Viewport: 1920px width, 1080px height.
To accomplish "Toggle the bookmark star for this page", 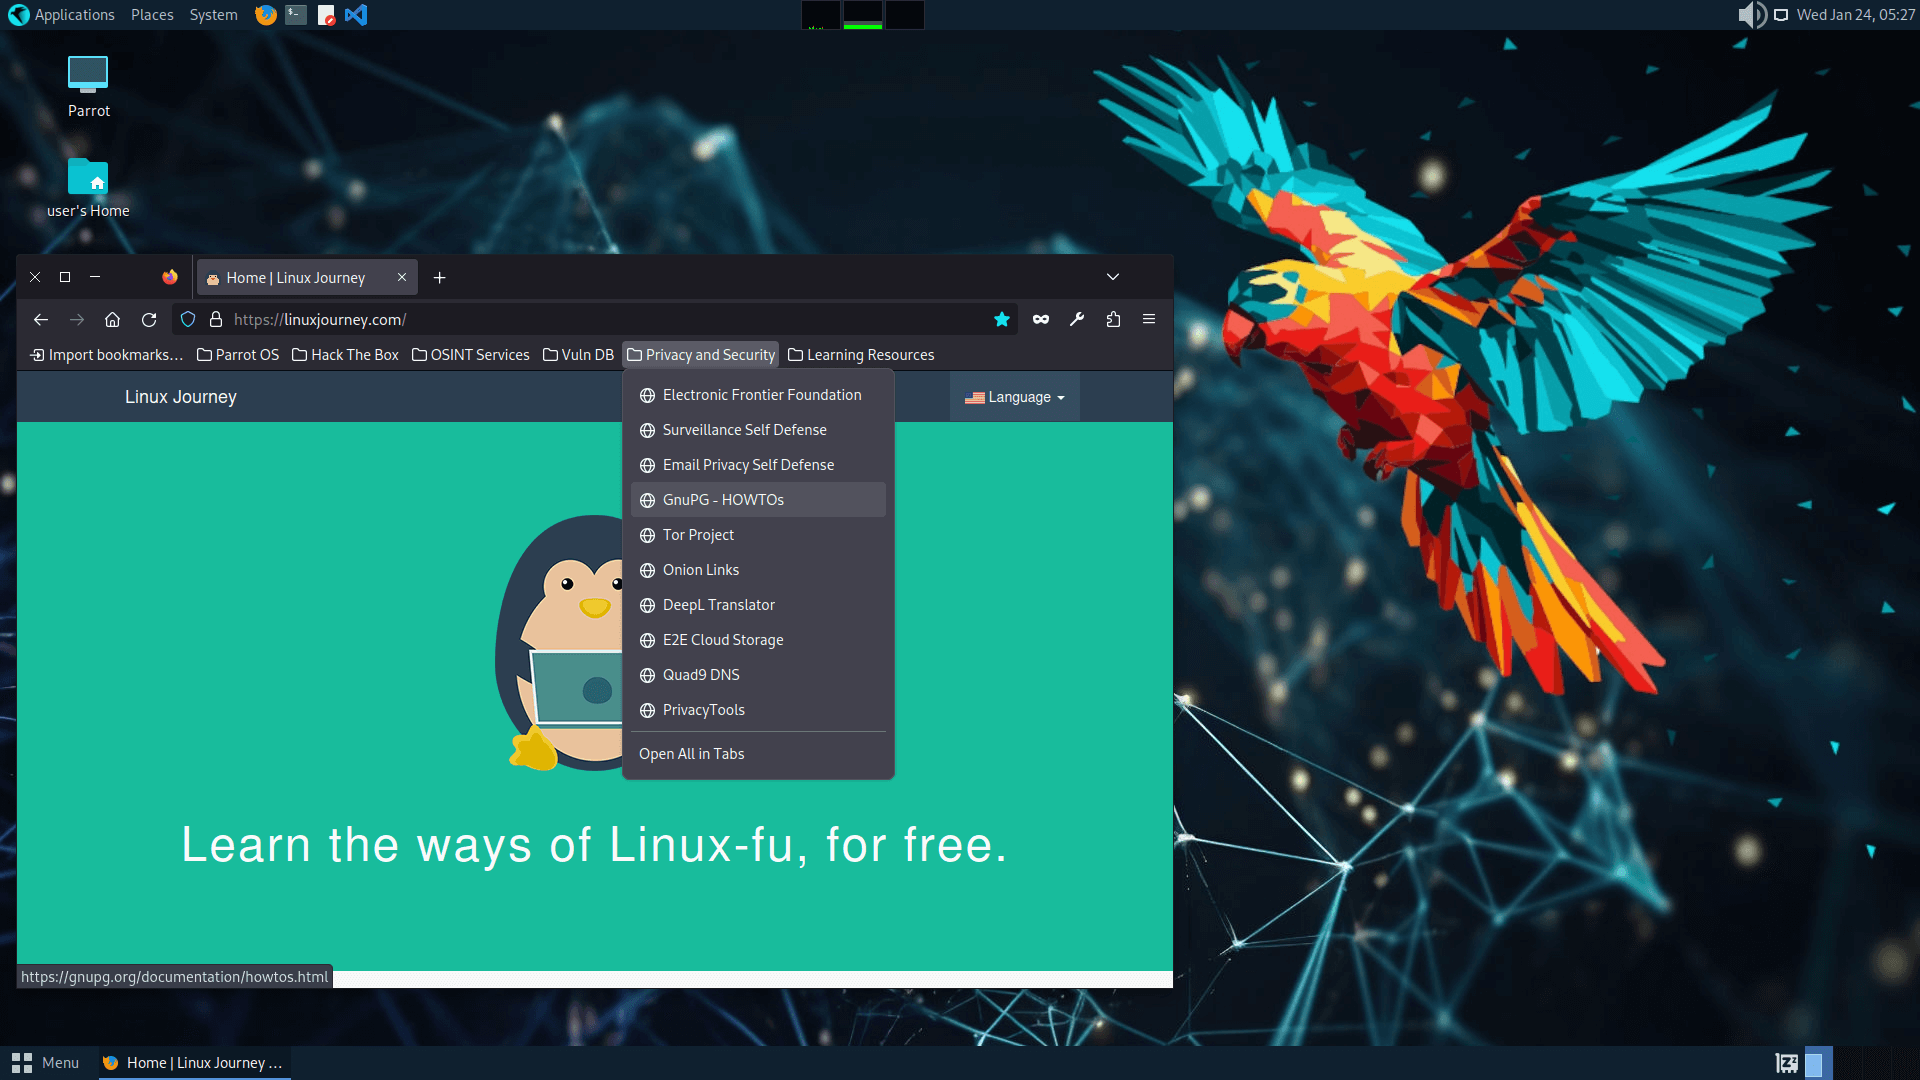I will [1002, 319].
